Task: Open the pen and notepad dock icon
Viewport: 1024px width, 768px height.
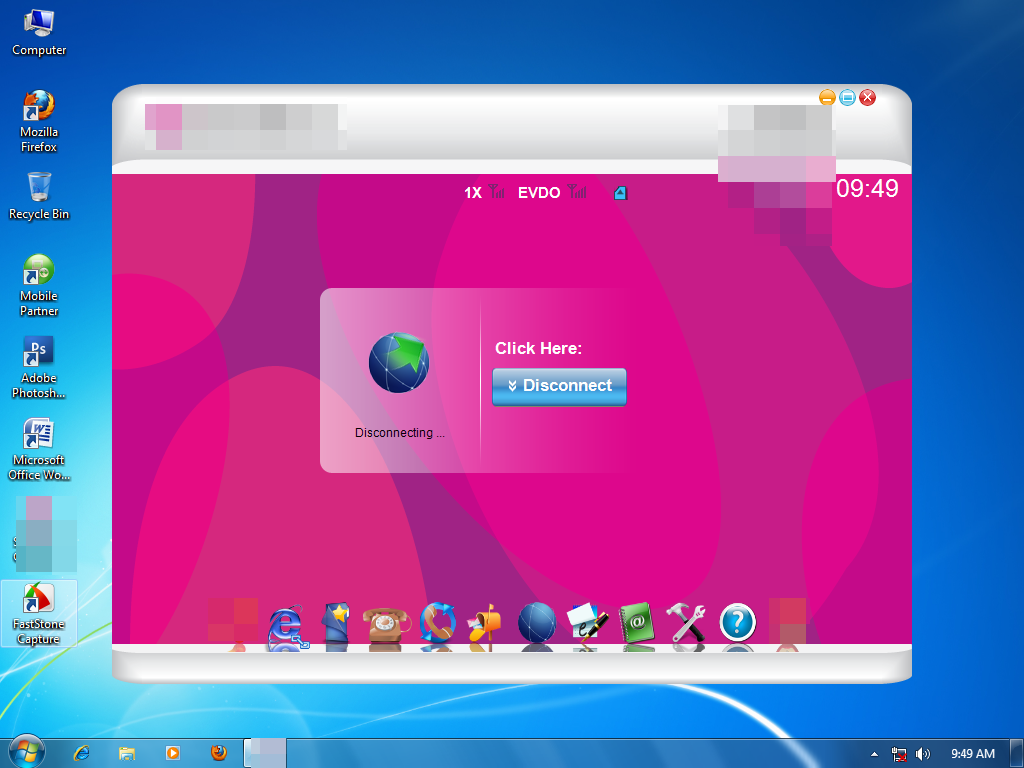Action: [x=586, y=624]
